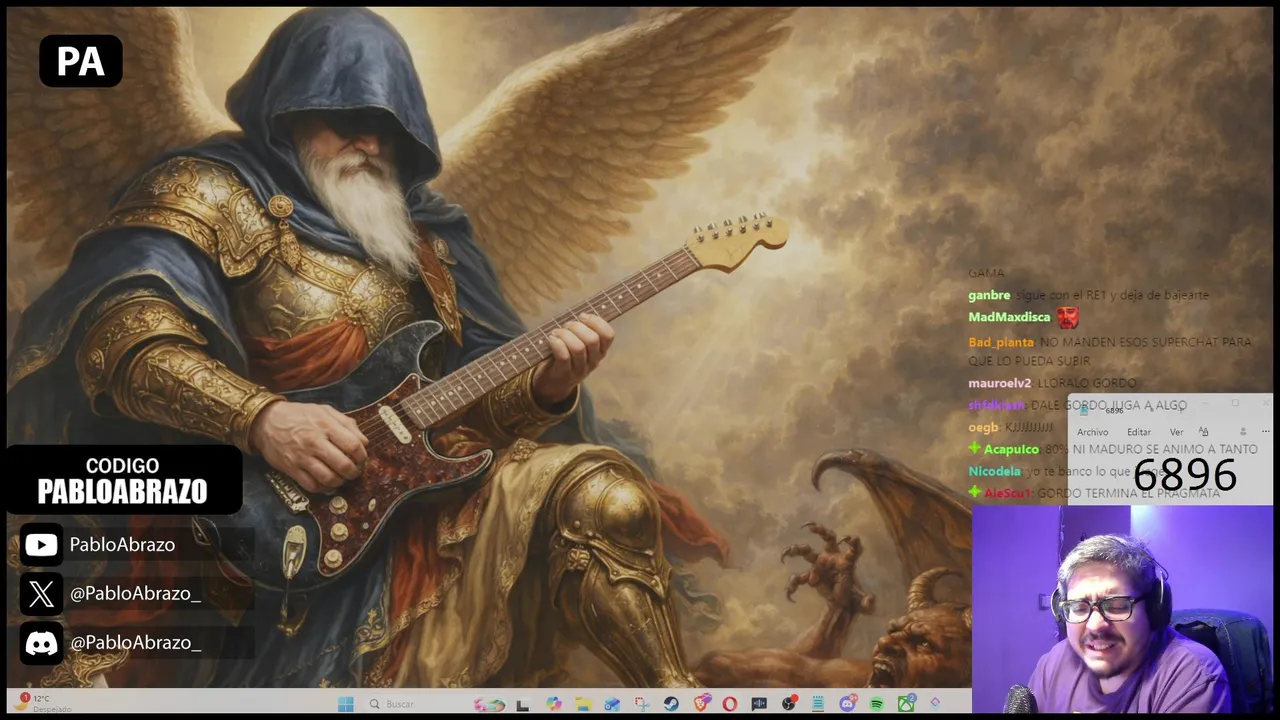The width and height of the screenshot is (1280, 720).
Task: Open Notepad three-dots more options
Action: (x=1266, y=432)
